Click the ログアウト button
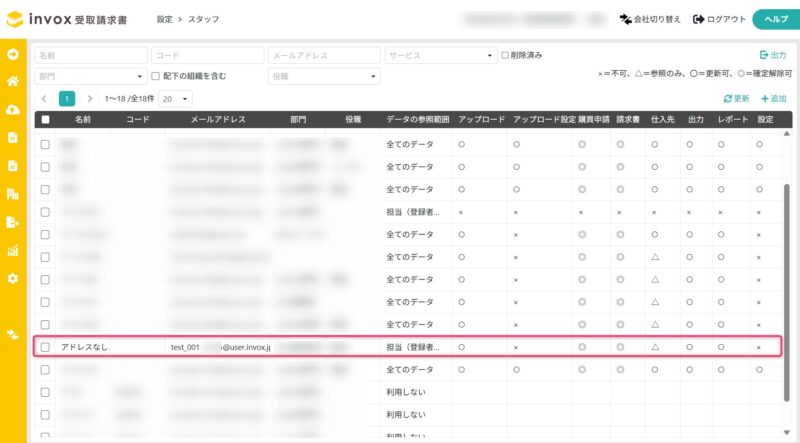The width and height of the screenshot is (800, 443). 719,19
